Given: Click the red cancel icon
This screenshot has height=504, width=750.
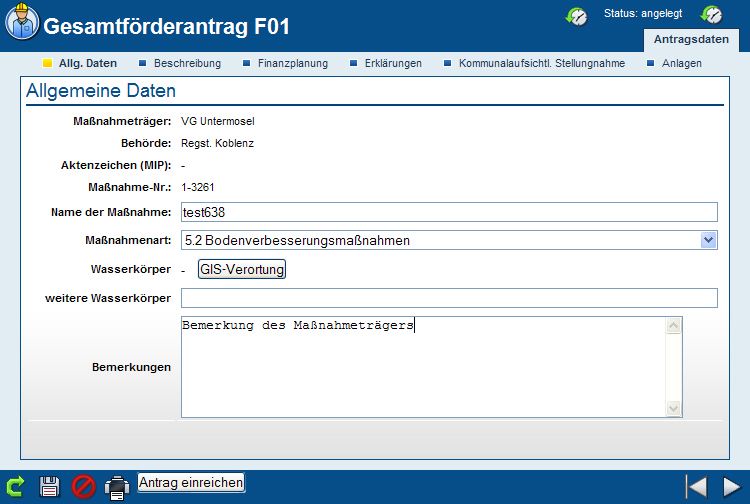Looking at the screenshot, I should point(83,487).
